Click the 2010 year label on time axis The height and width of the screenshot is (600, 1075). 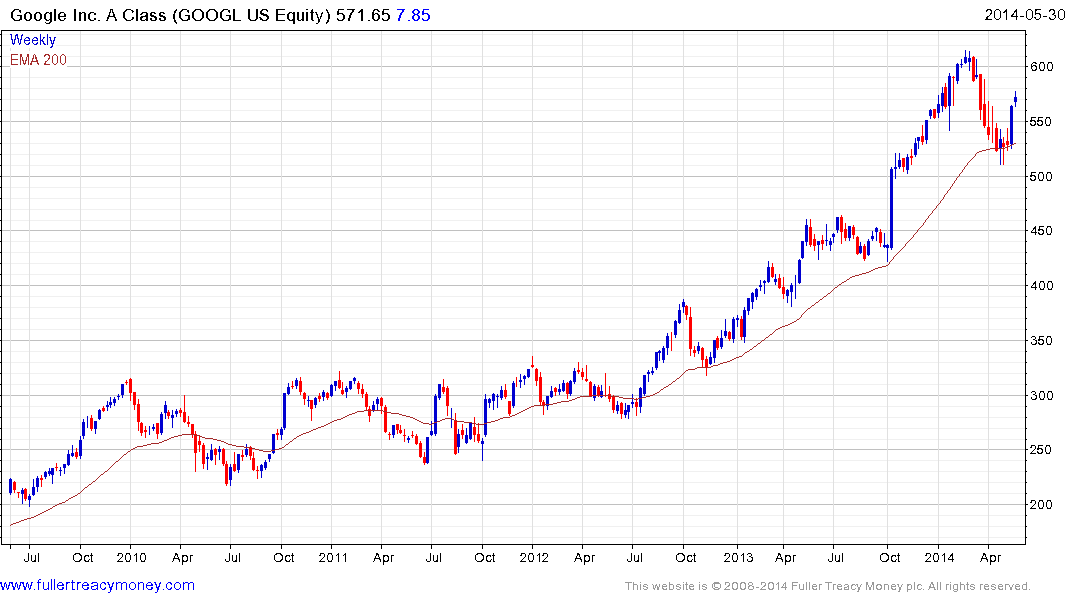pyautogui.click(x=131, y=557)
